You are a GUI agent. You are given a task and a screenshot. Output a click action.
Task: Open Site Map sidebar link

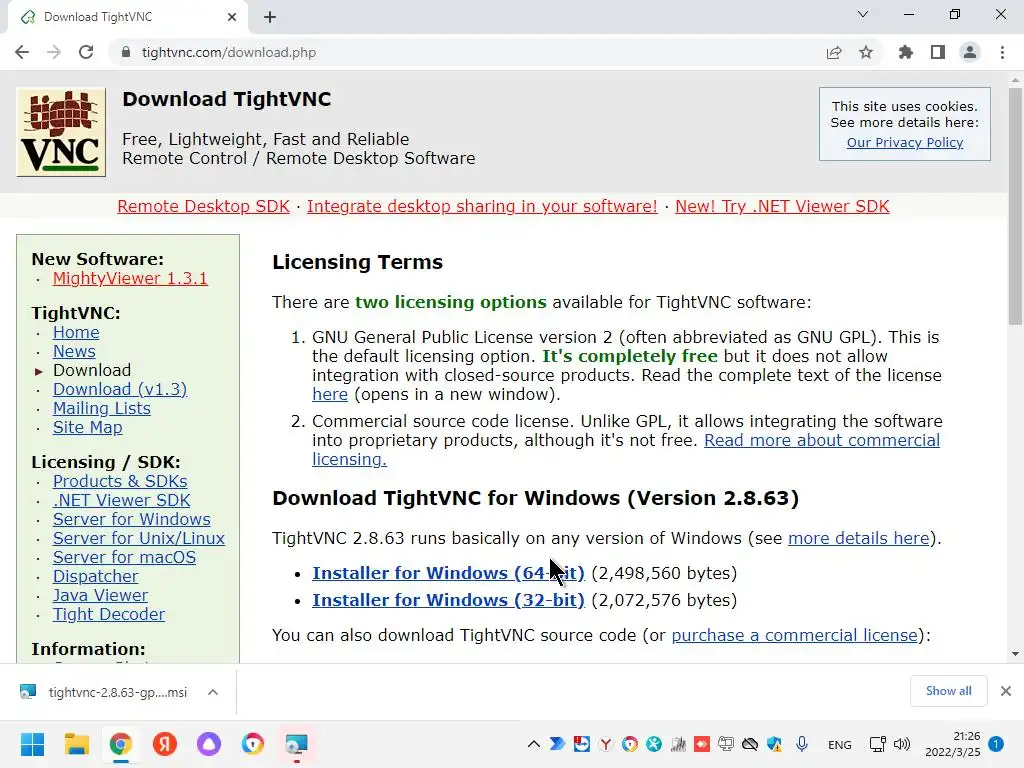coord(88,427)
